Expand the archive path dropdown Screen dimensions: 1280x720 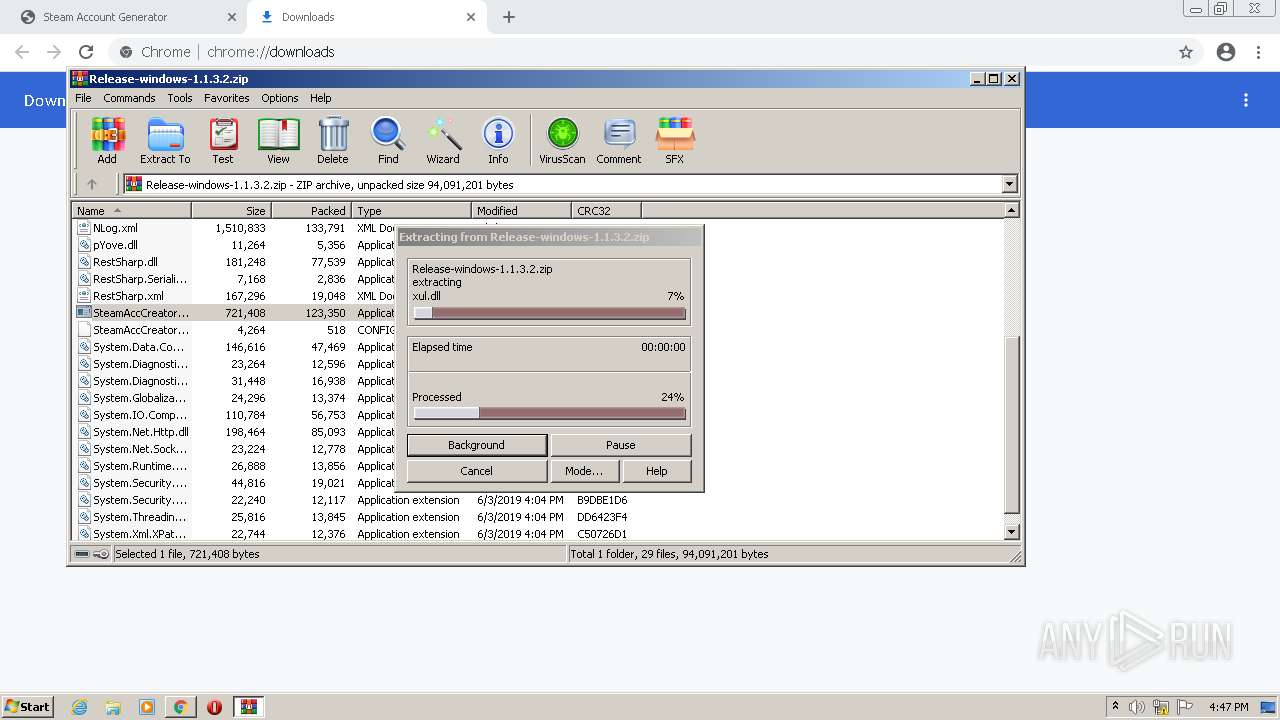click(x=1009, y=184)
